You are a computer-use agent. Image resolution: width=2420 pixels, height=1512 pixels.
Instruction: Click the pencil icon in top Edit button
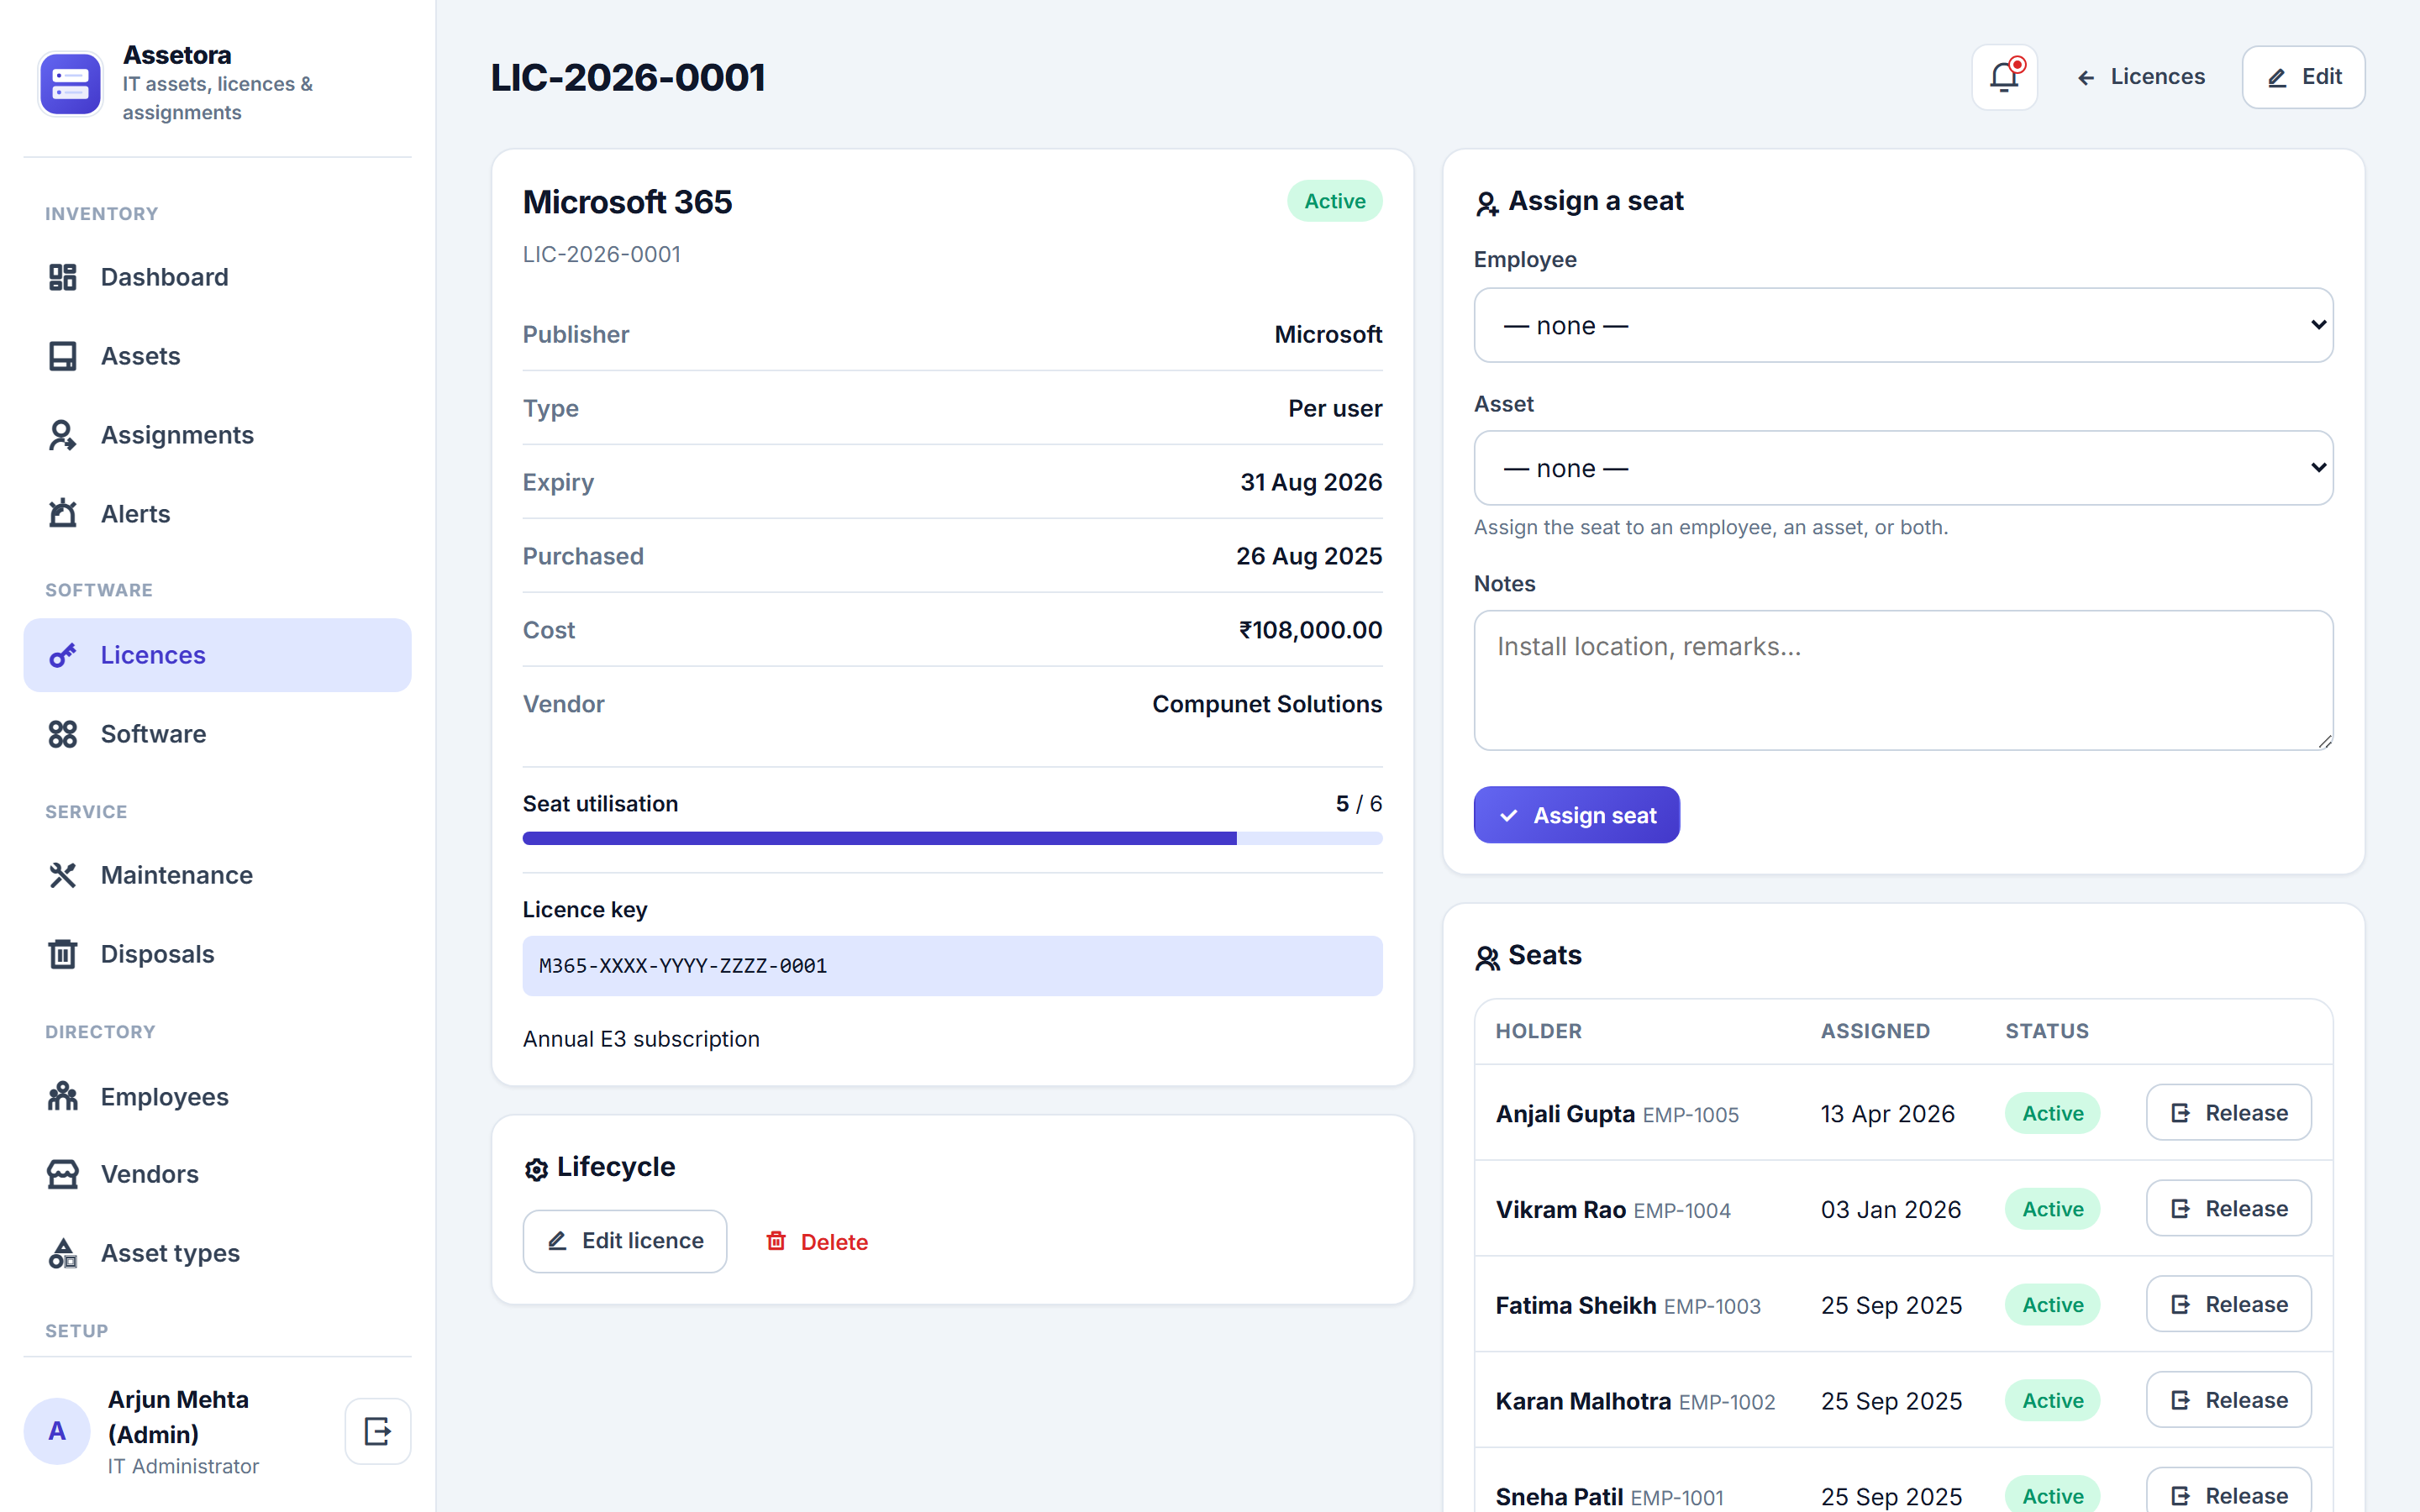[2278, 78]
